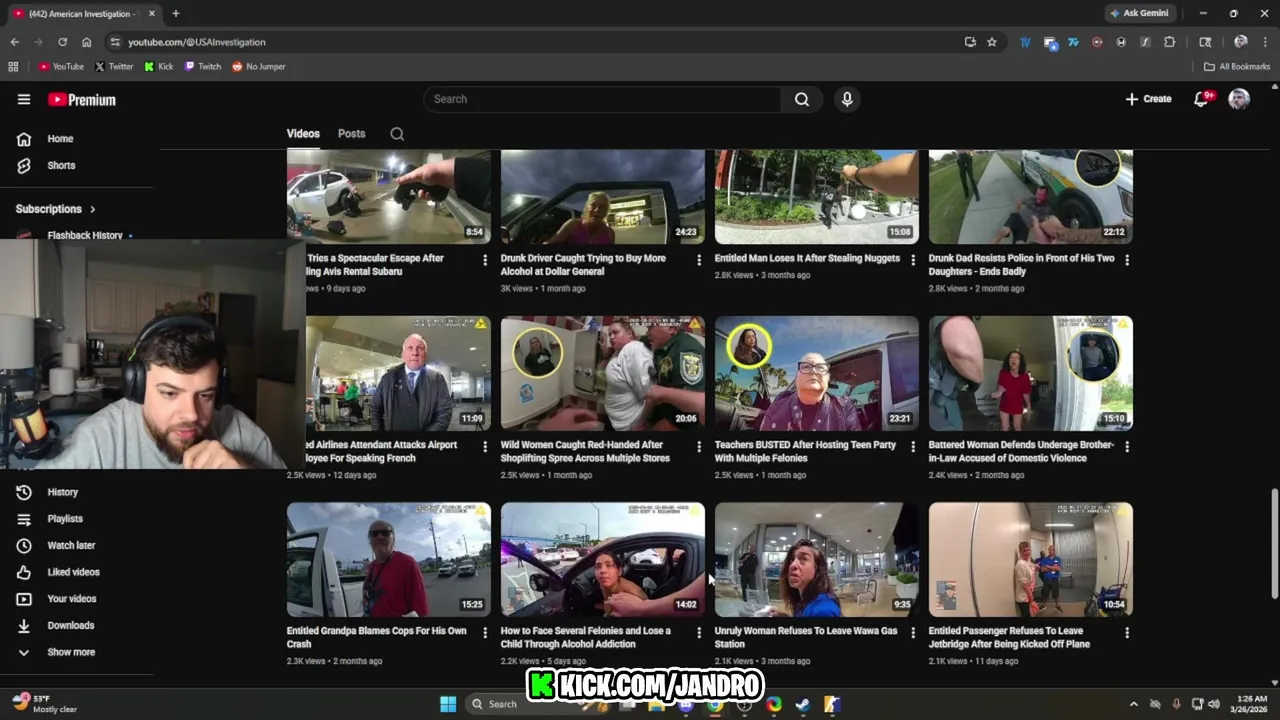Viewport: 1280px width, 720px height.
Task: Open Kick bookmark in bookmarks bar
Action: [x=159, y=66]
